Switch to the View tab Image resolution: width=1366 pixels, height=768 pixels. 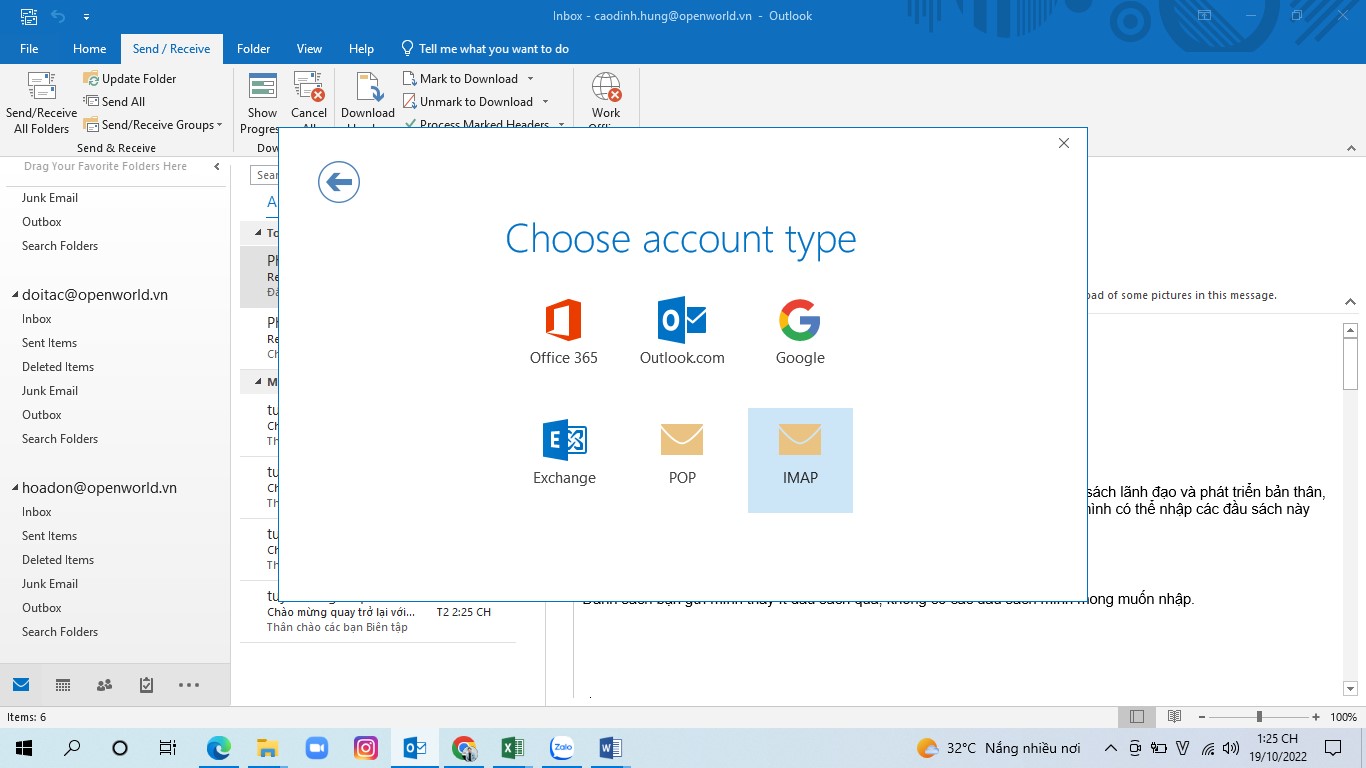[309, 48]
